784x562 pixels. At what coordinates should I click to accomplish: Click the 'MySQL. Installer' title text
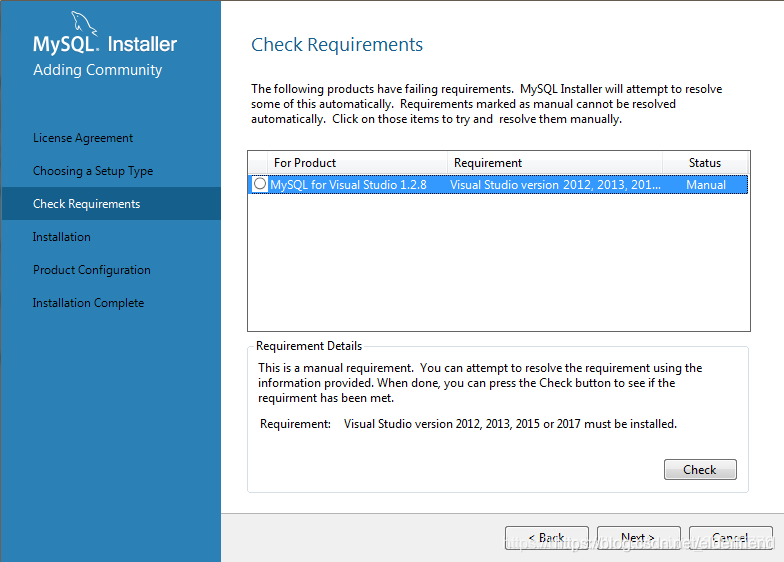click(x=105, y=44)
